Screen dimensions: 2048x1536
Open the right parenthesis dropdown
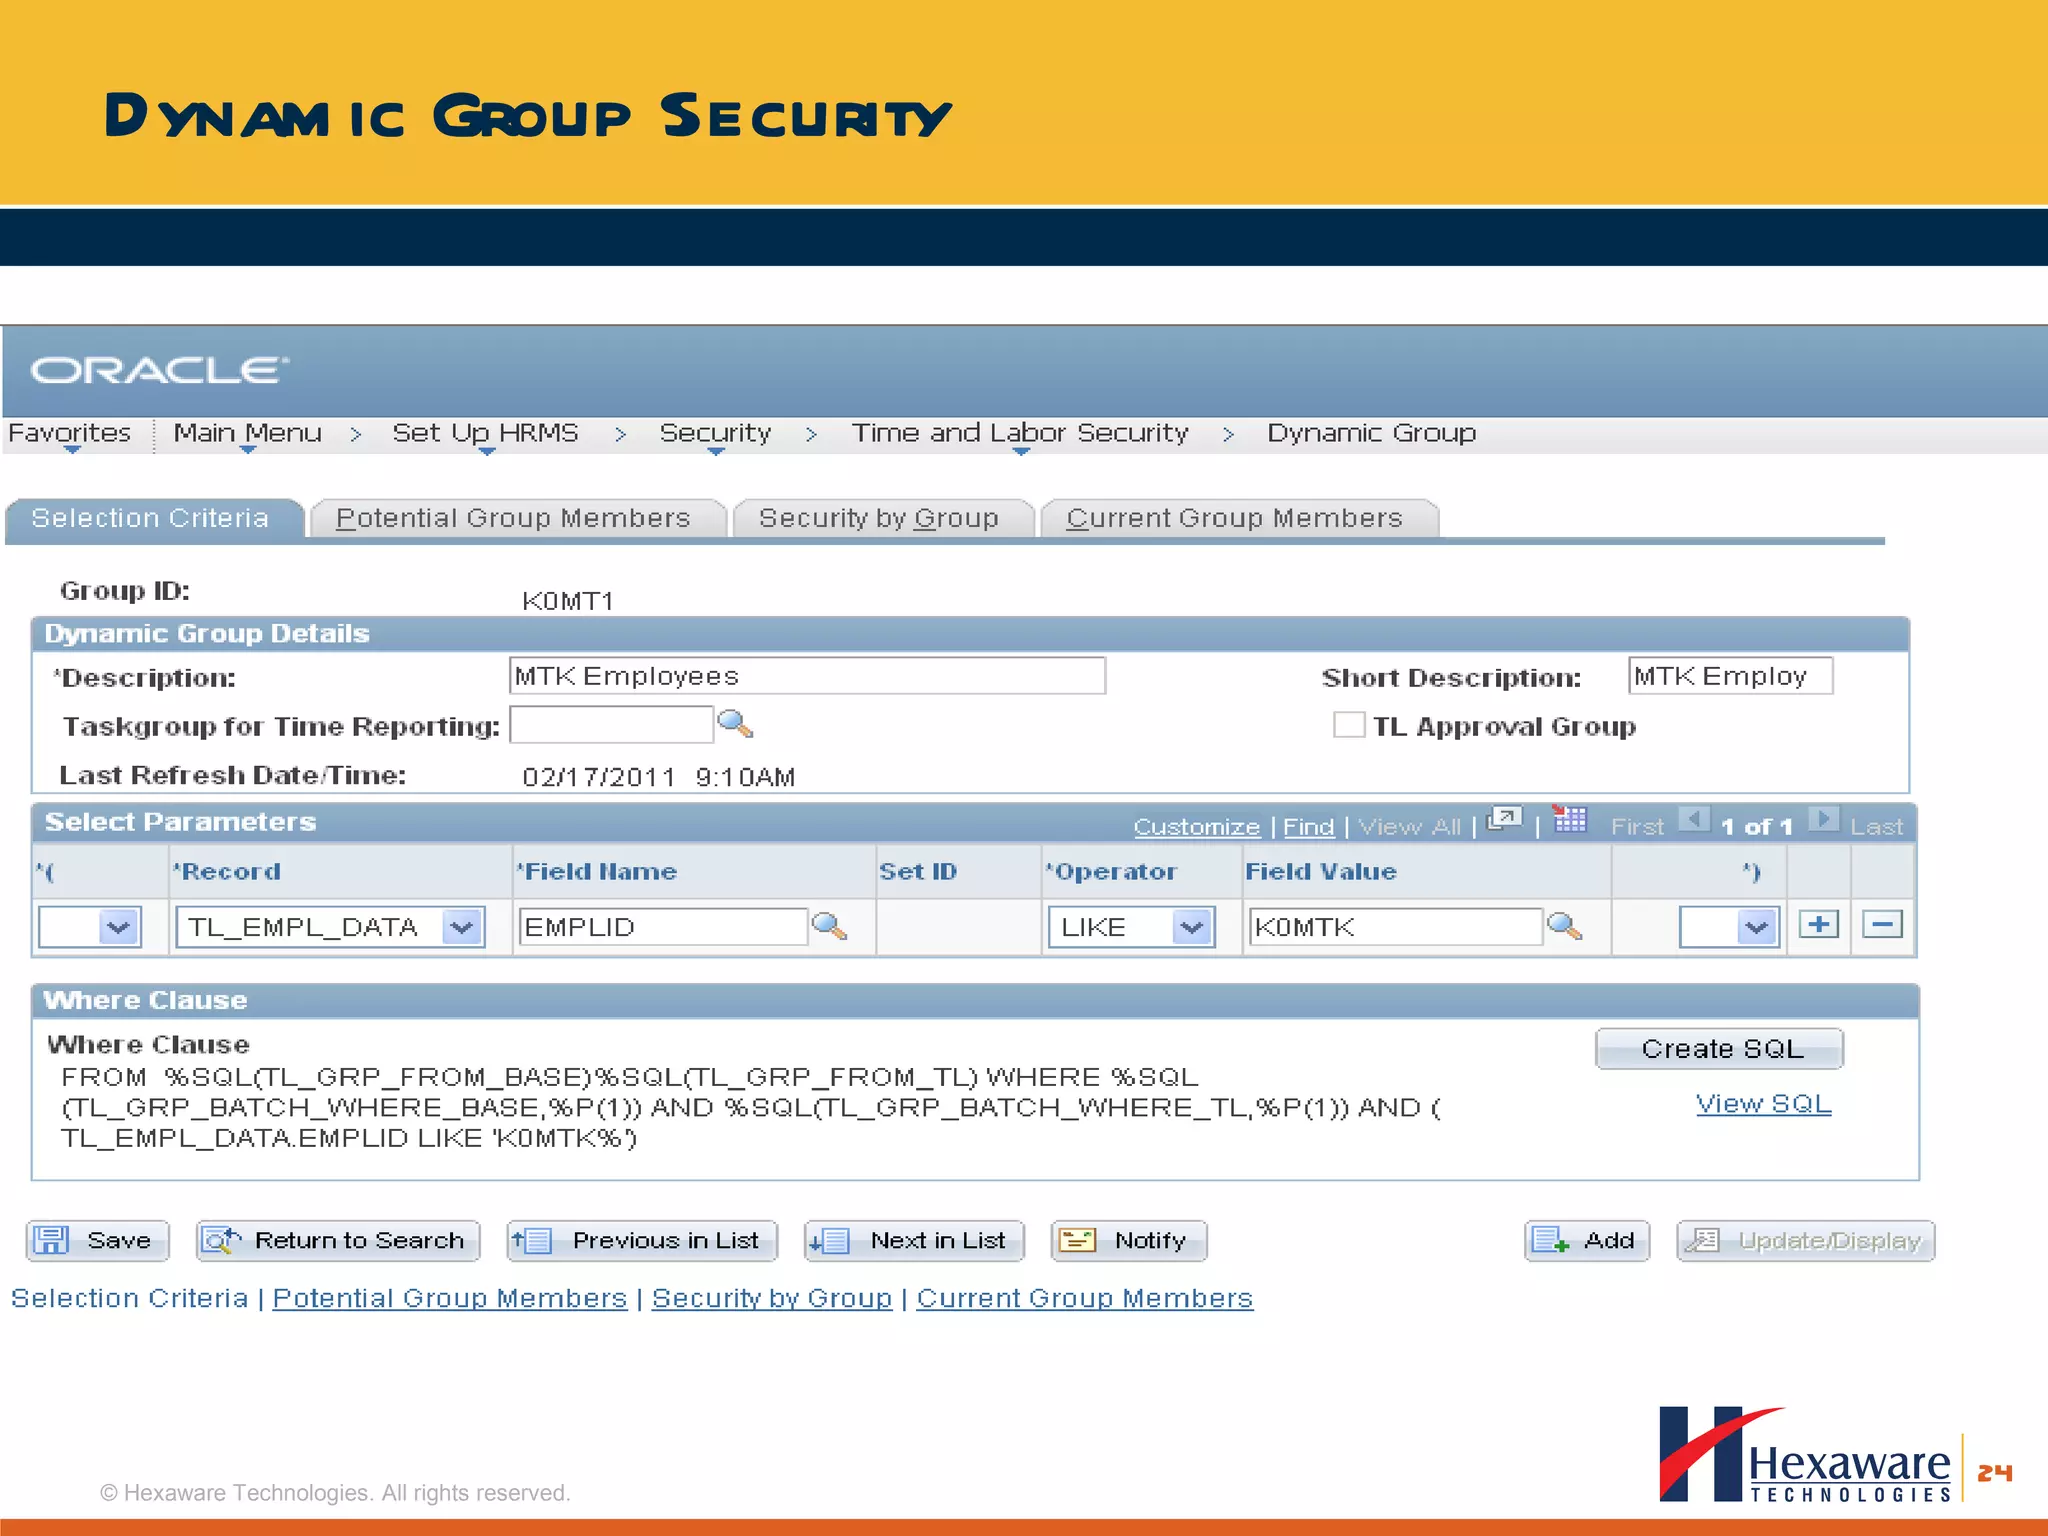1729,927
